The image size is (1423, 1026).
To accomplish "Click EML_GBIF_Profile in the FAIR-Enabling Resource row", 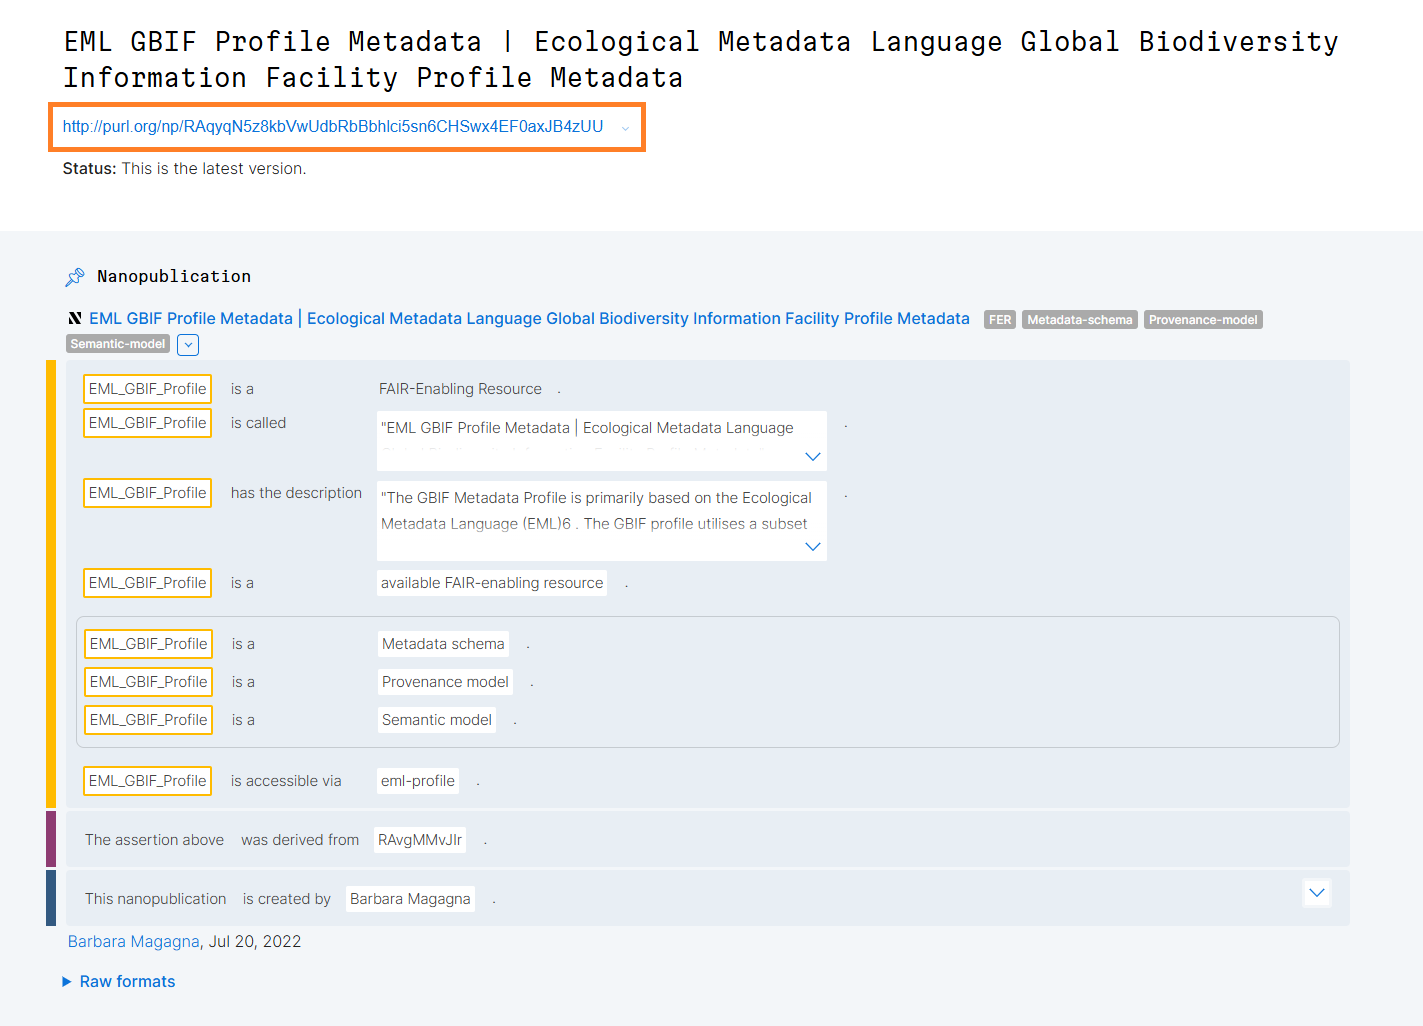I will pyautogui.click(x=147, y=389).
